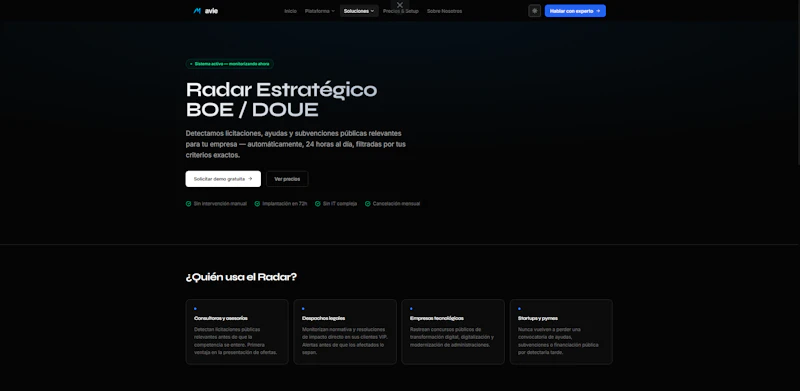Click the 'Ver precios' button
This screenshot has width=800, height=391.
pos(287,179)
